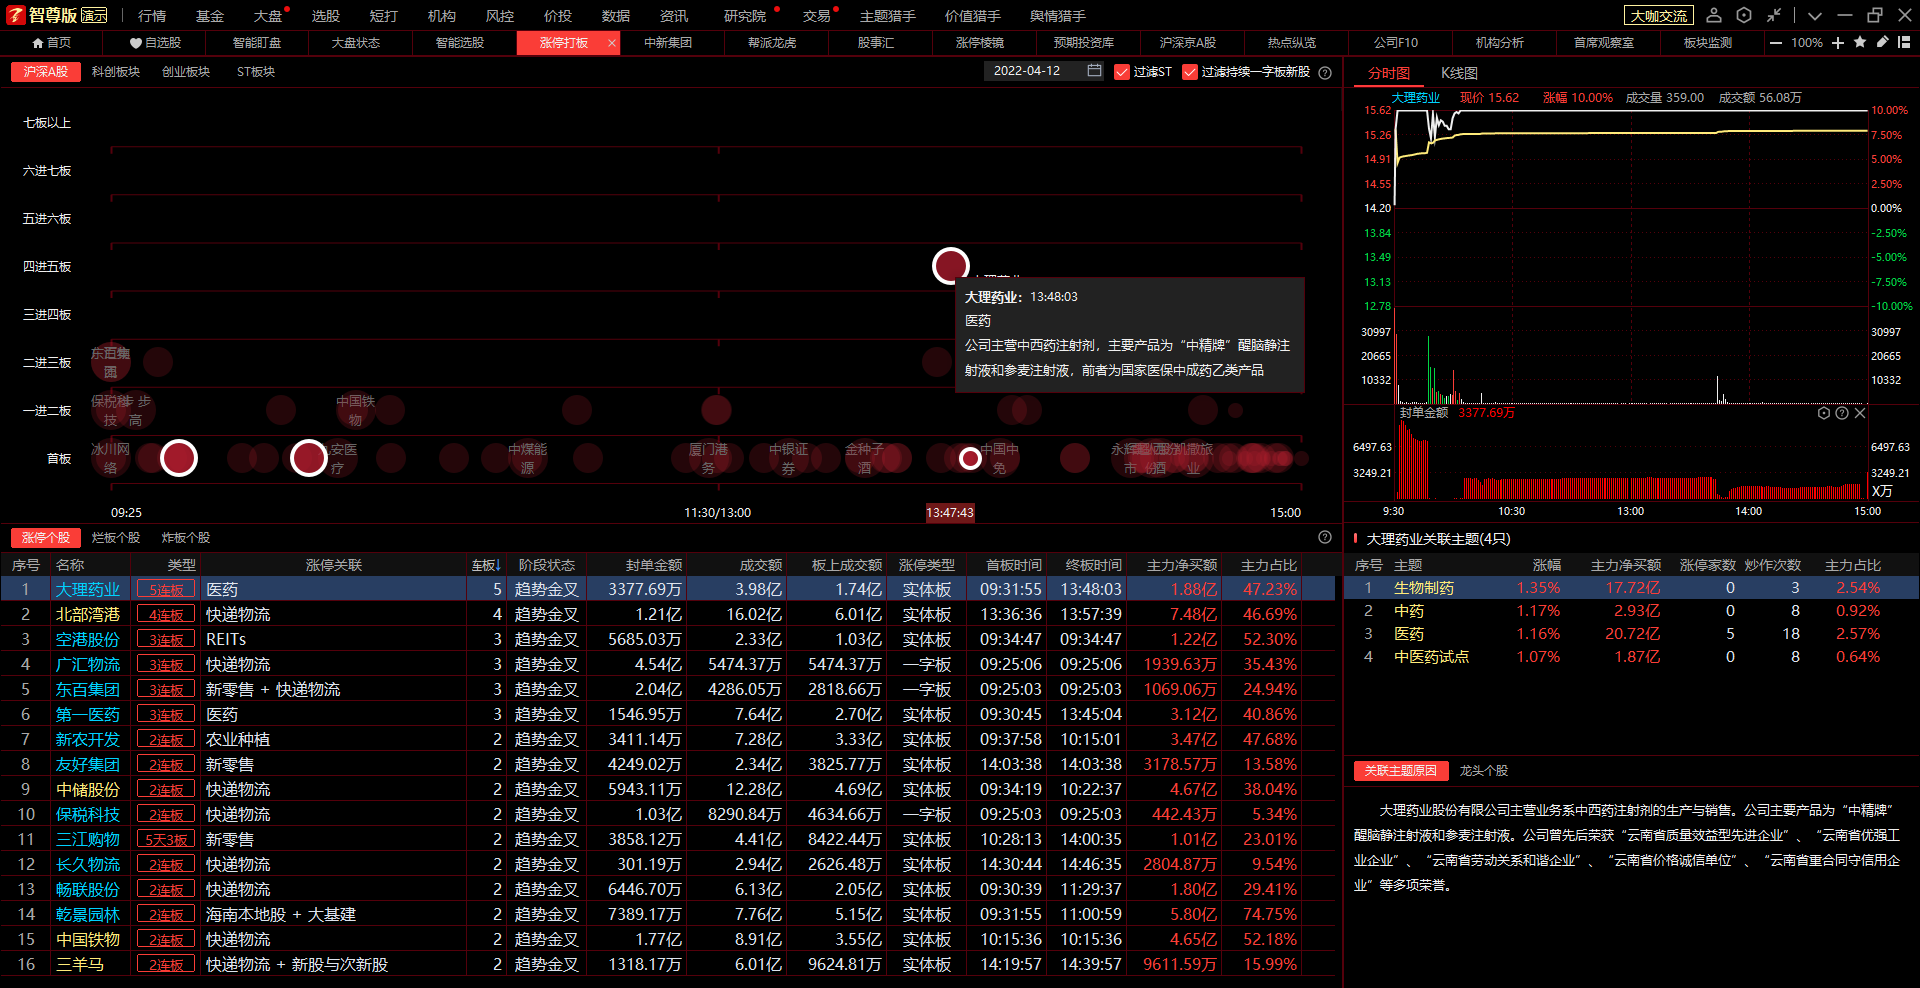This screenshot has width=1920, height=988.
Task: Open the 行情 menu
Action: 152,15
